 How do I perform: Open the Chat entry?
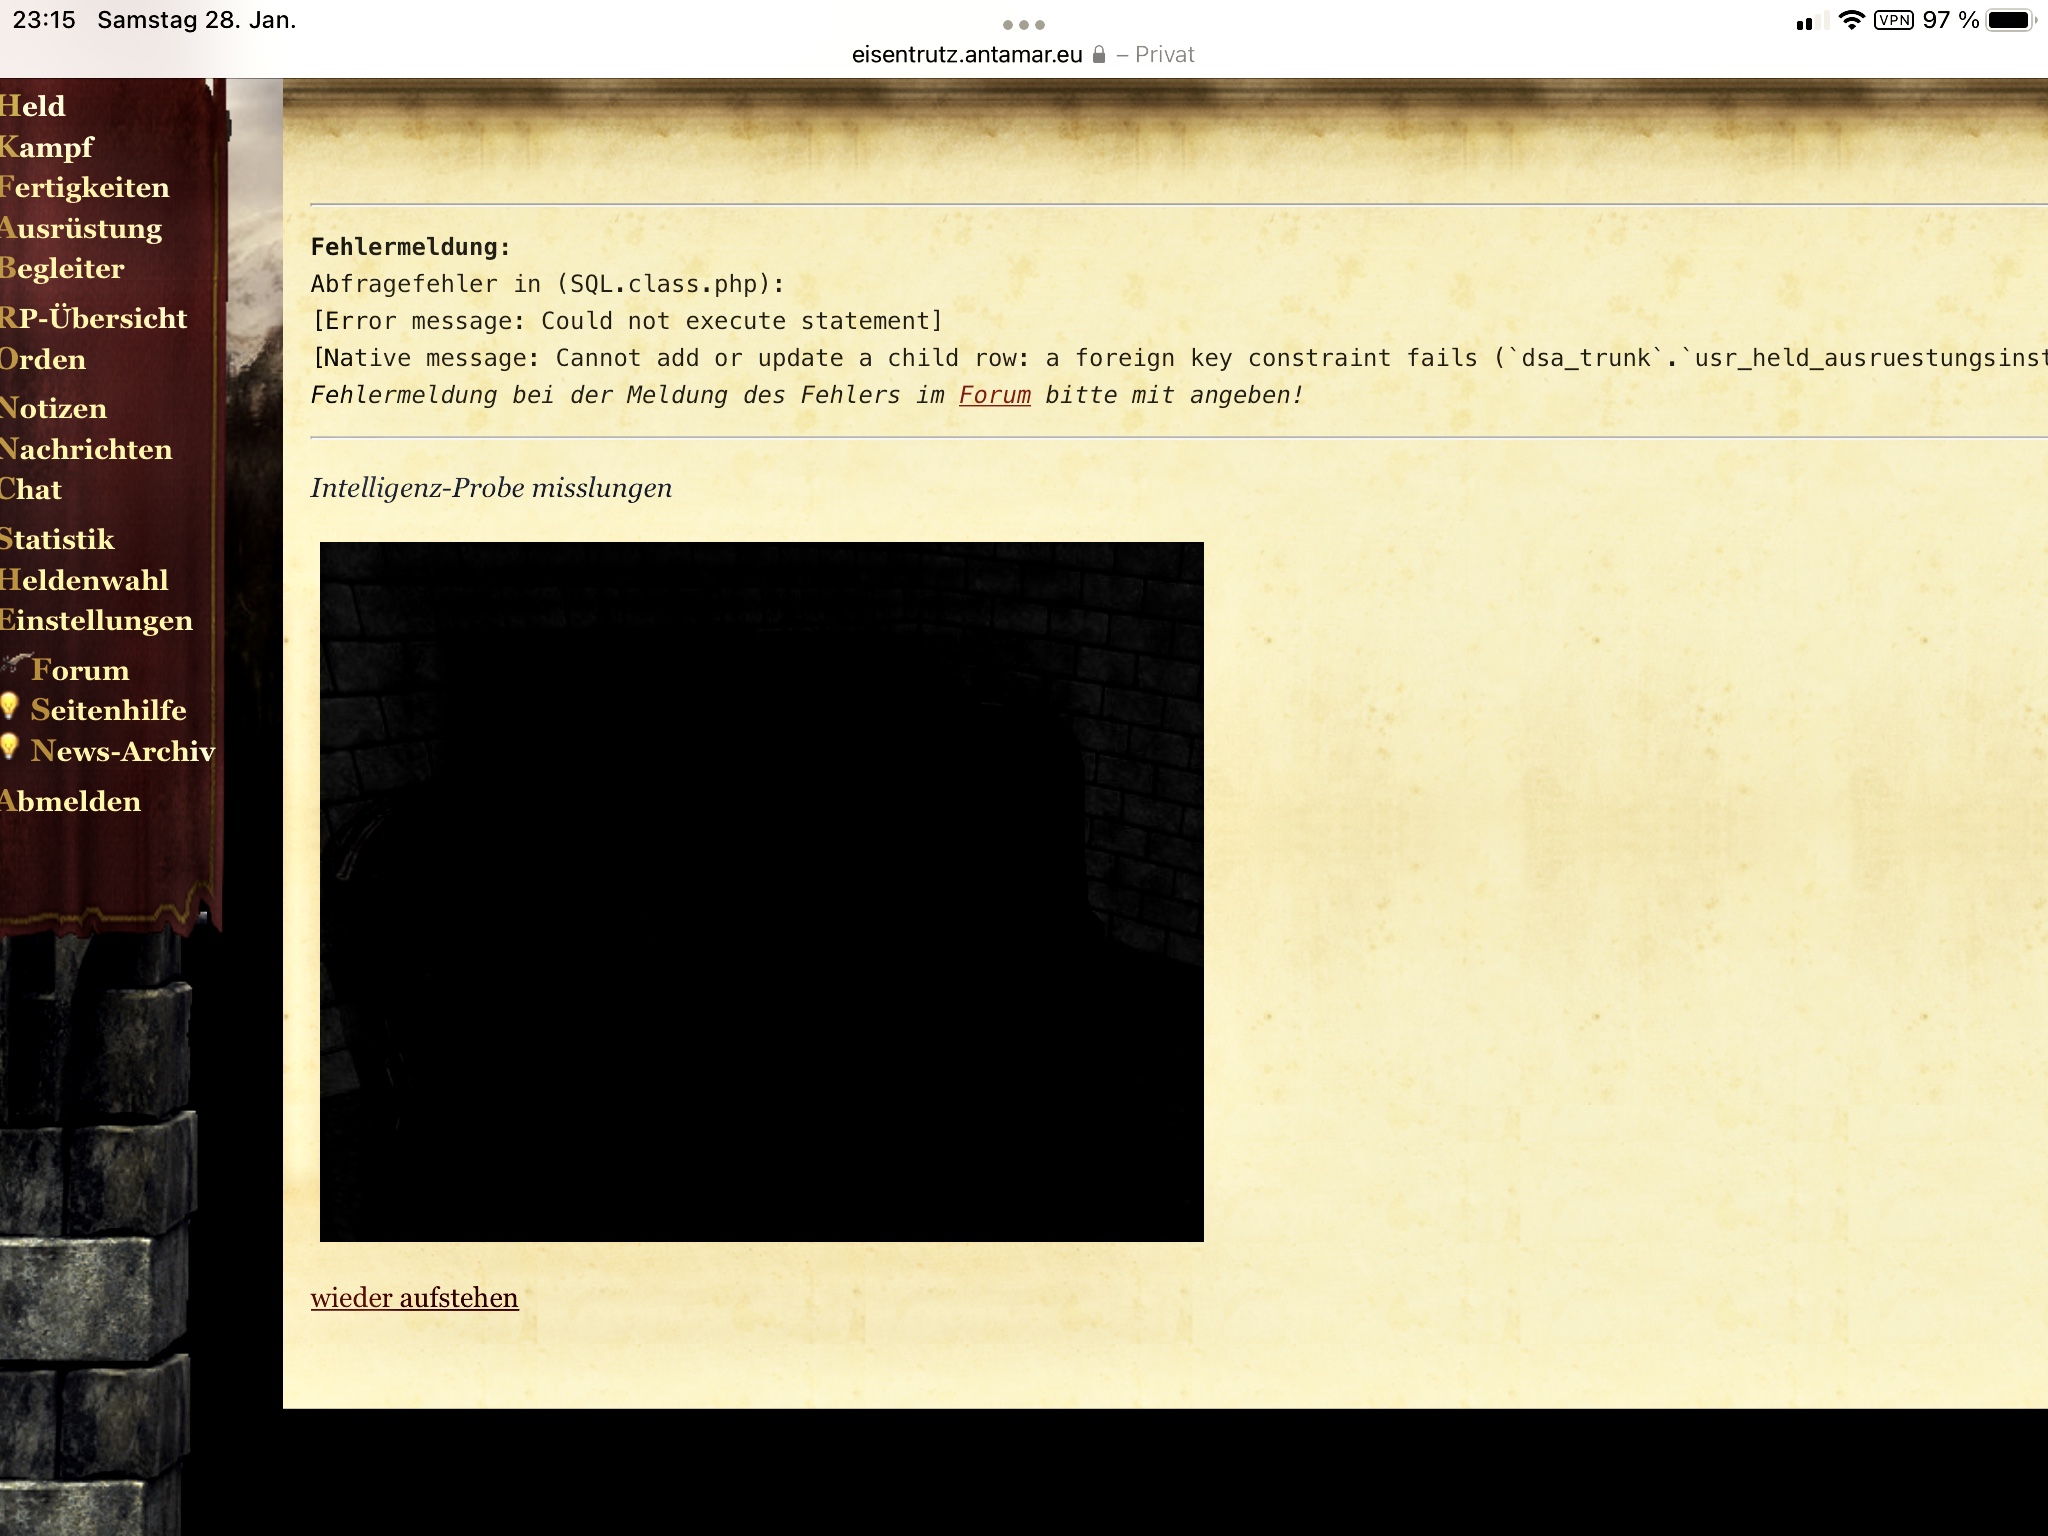pyautogui.click(x=31, y=489)
